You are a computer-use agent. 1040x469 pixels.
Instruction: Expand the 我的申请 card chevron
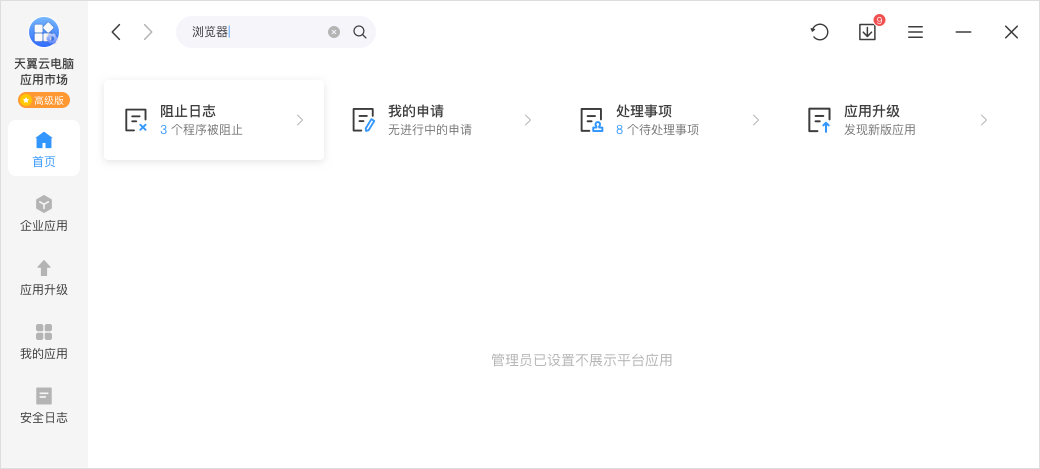(x=528, y=120)
